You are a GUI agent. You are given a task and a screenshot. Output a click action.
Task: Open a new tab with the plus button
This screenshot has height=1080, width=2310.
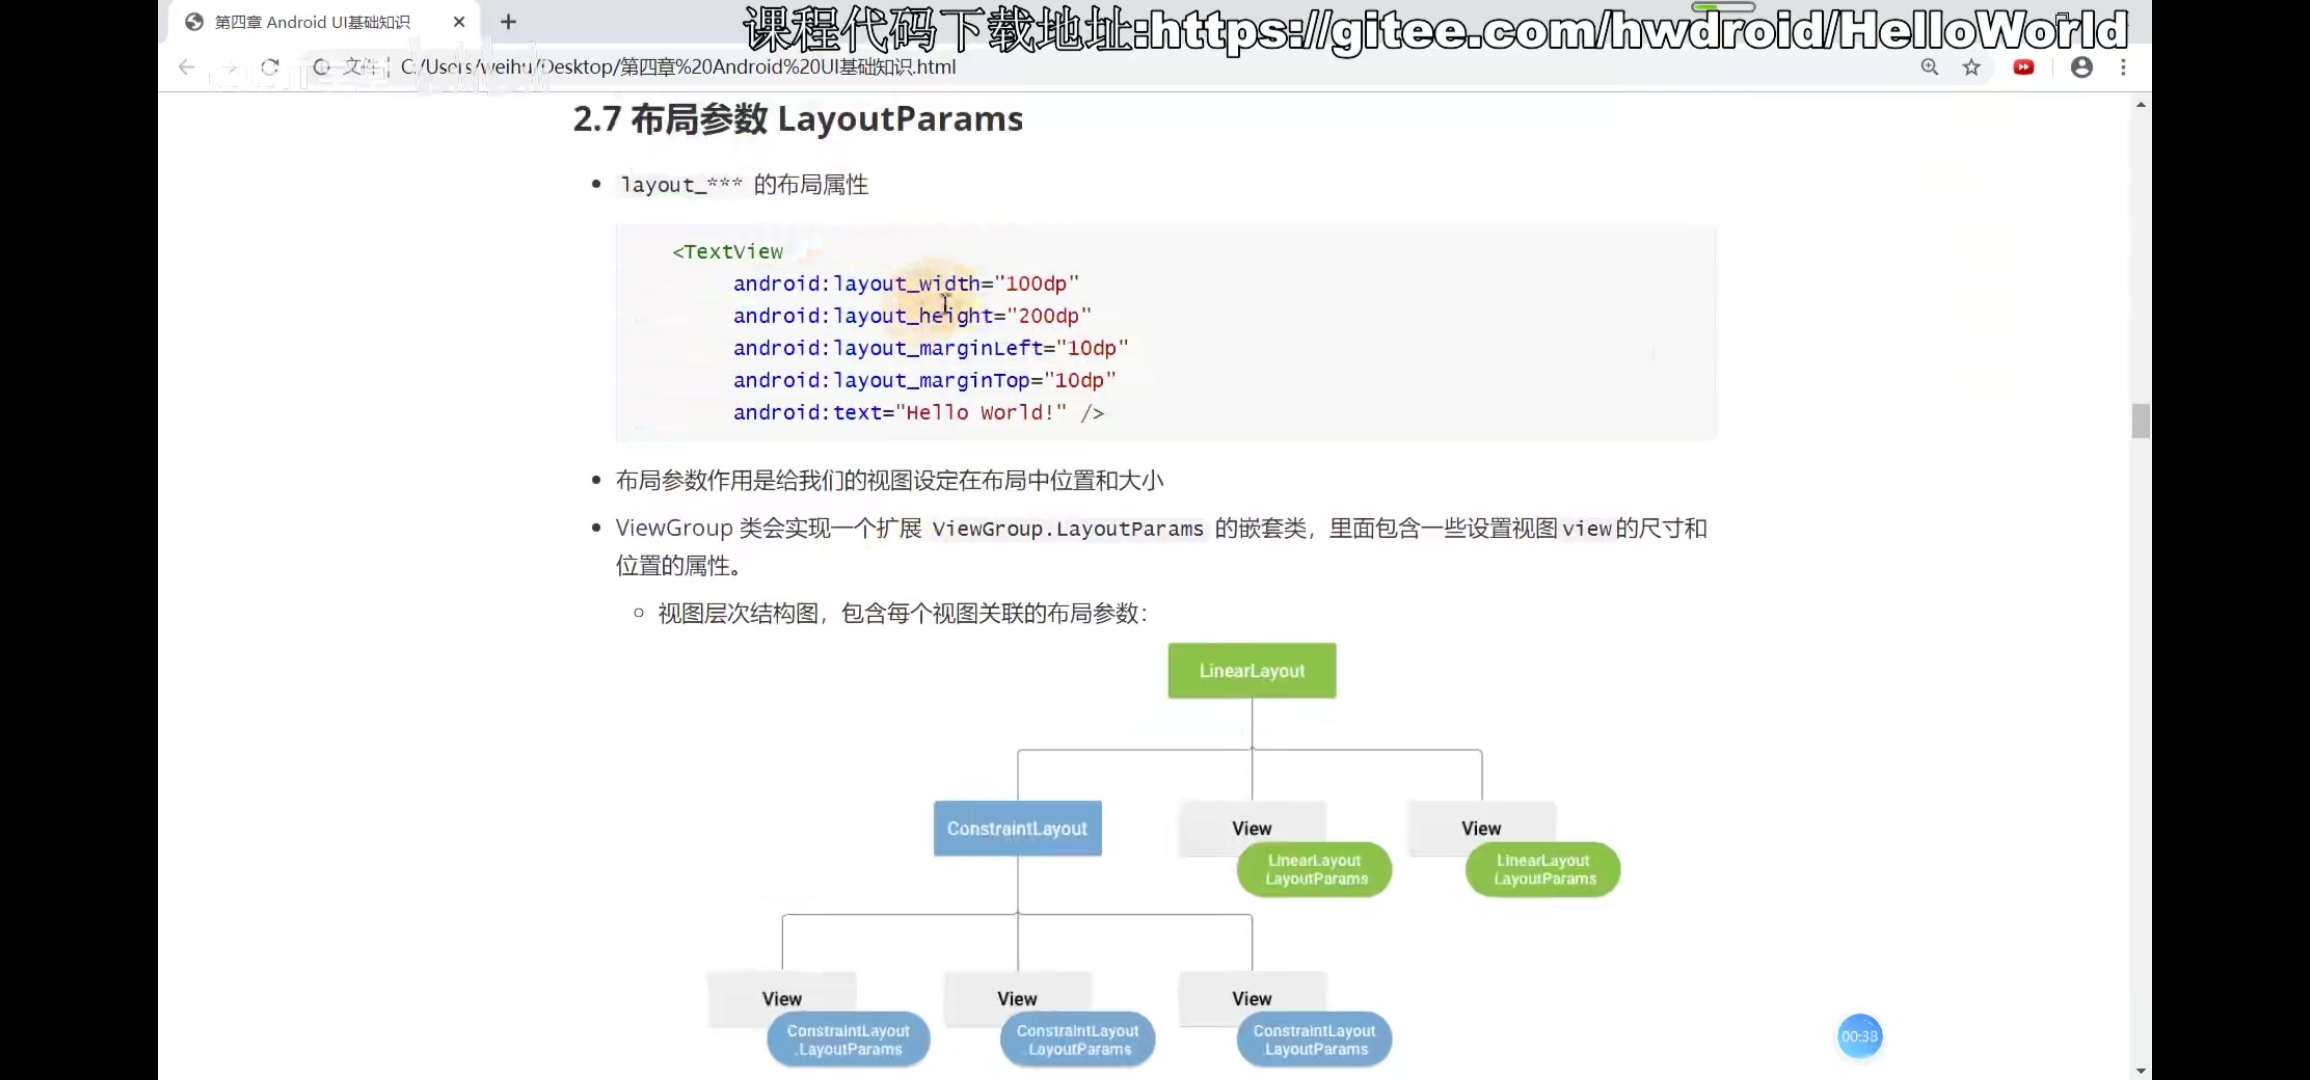coord(508,21)
